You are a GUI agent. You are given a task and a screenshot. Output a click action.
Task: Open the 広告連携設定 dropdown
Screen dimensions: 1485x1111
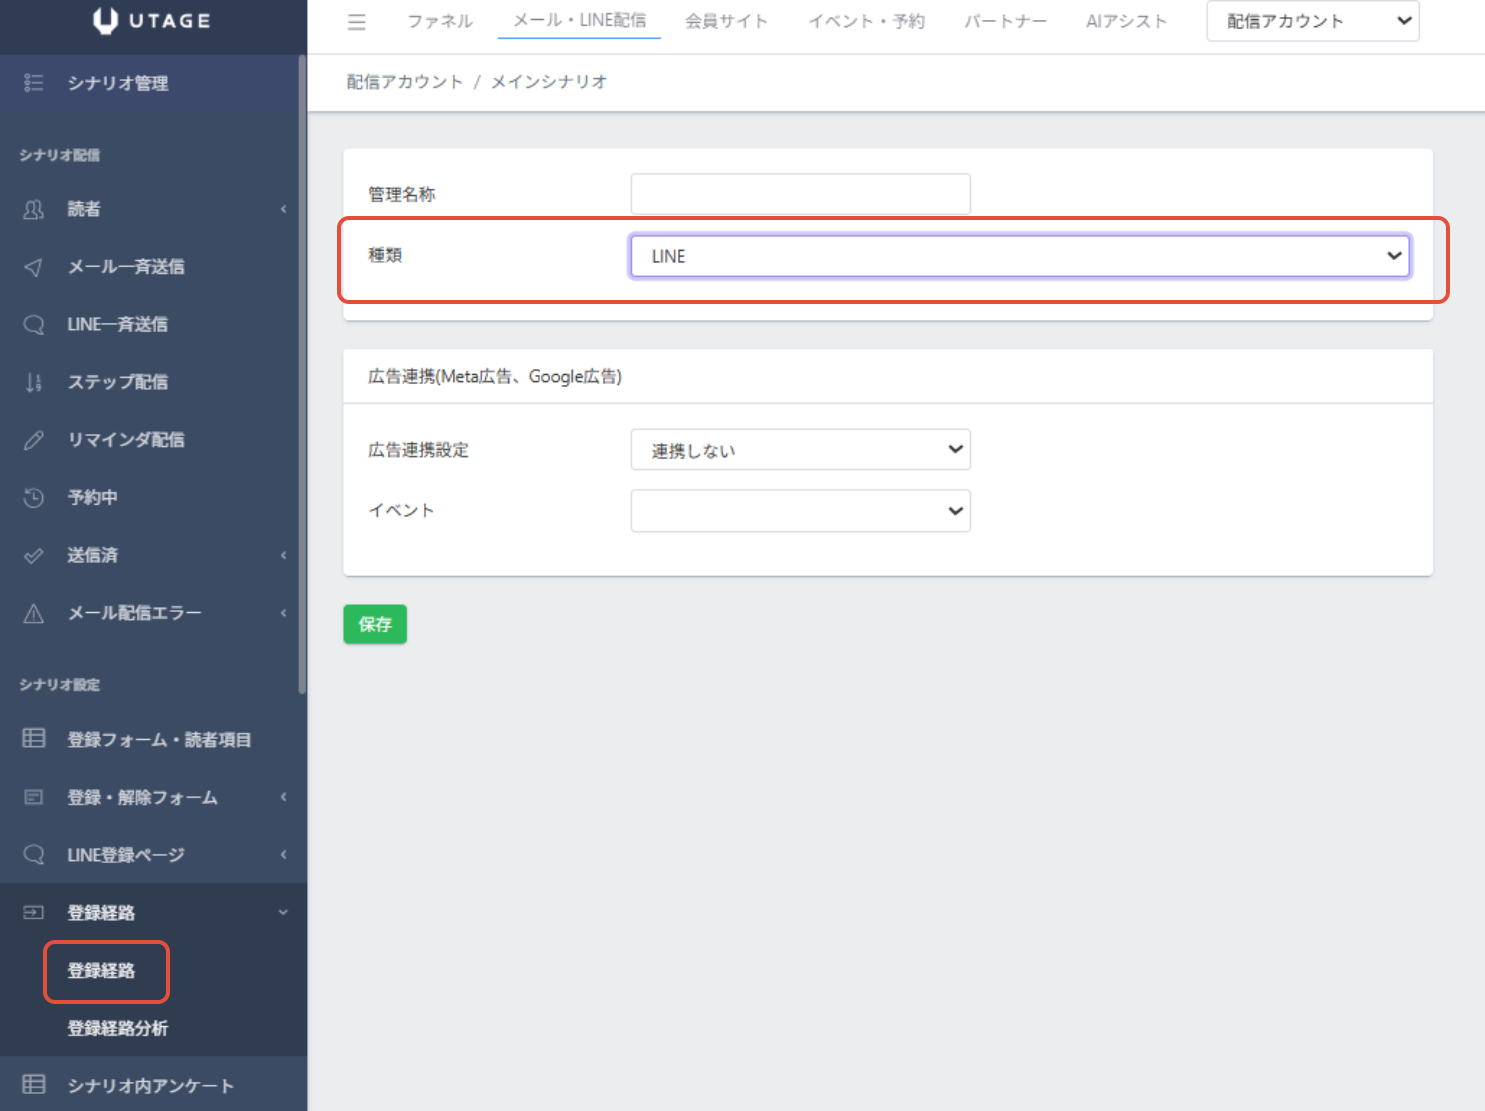[800, 450]
